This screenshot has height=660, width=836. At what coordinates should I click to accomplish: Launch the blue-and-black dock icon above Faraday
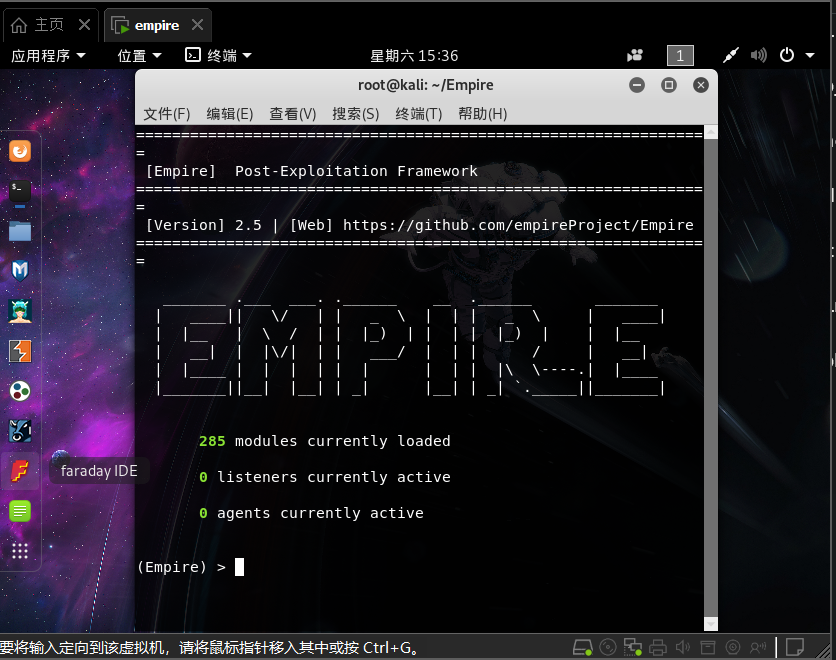pyautogui.click(x=20, y=431)
